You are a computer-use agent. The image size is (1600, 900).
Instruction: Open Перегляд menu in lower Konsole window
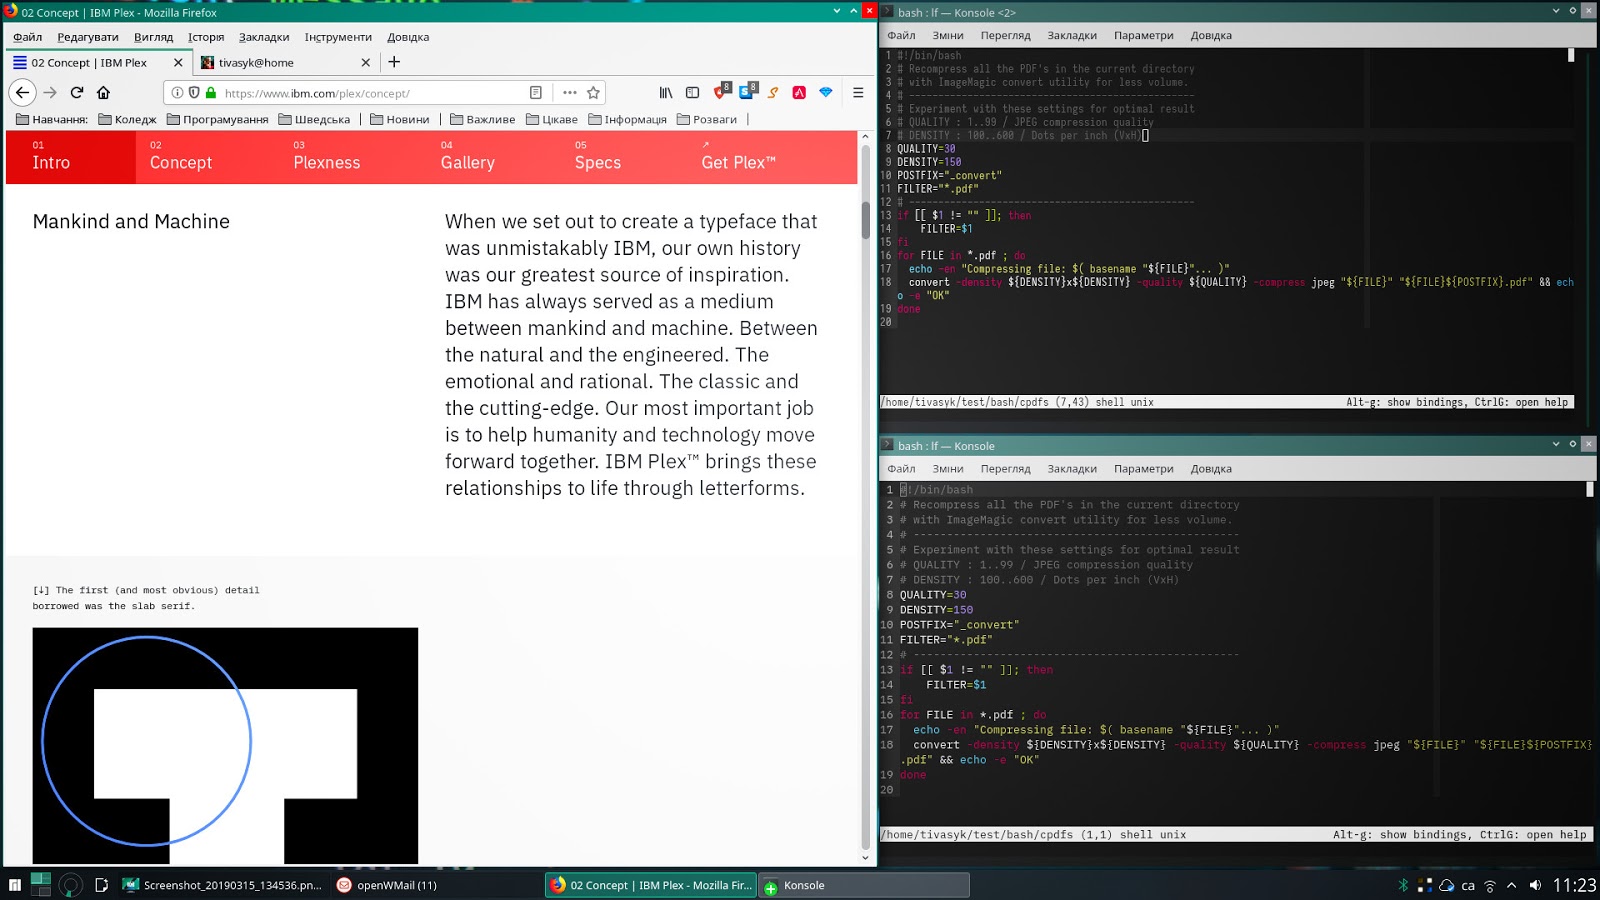coord(1005,468)
